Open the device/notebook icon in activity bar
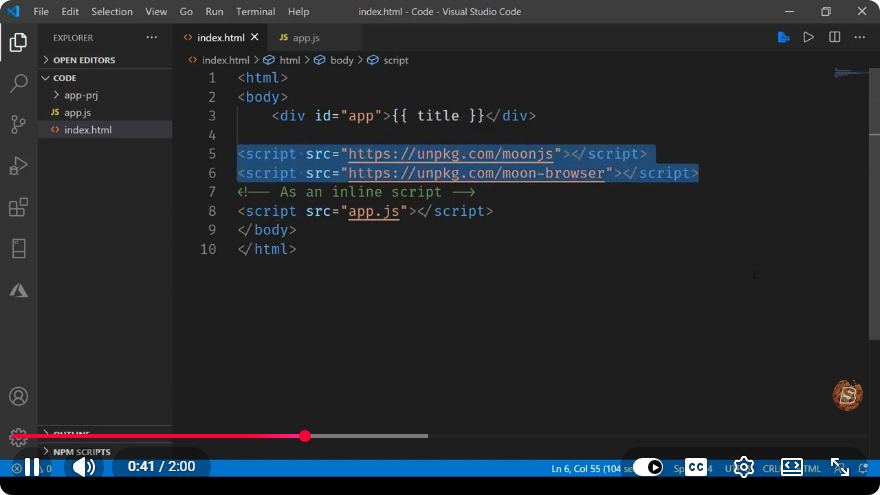 [x=18, y=249]
